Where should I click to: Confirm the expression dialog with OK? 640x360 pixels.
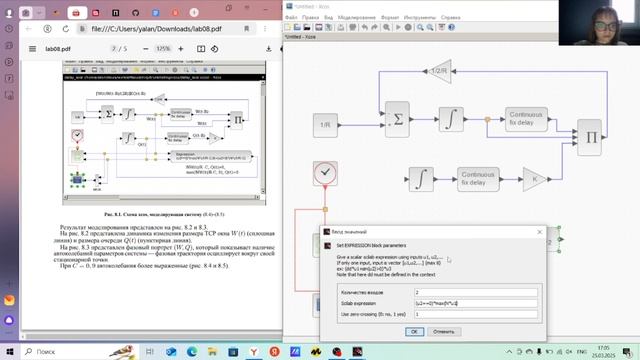(414, 331)
